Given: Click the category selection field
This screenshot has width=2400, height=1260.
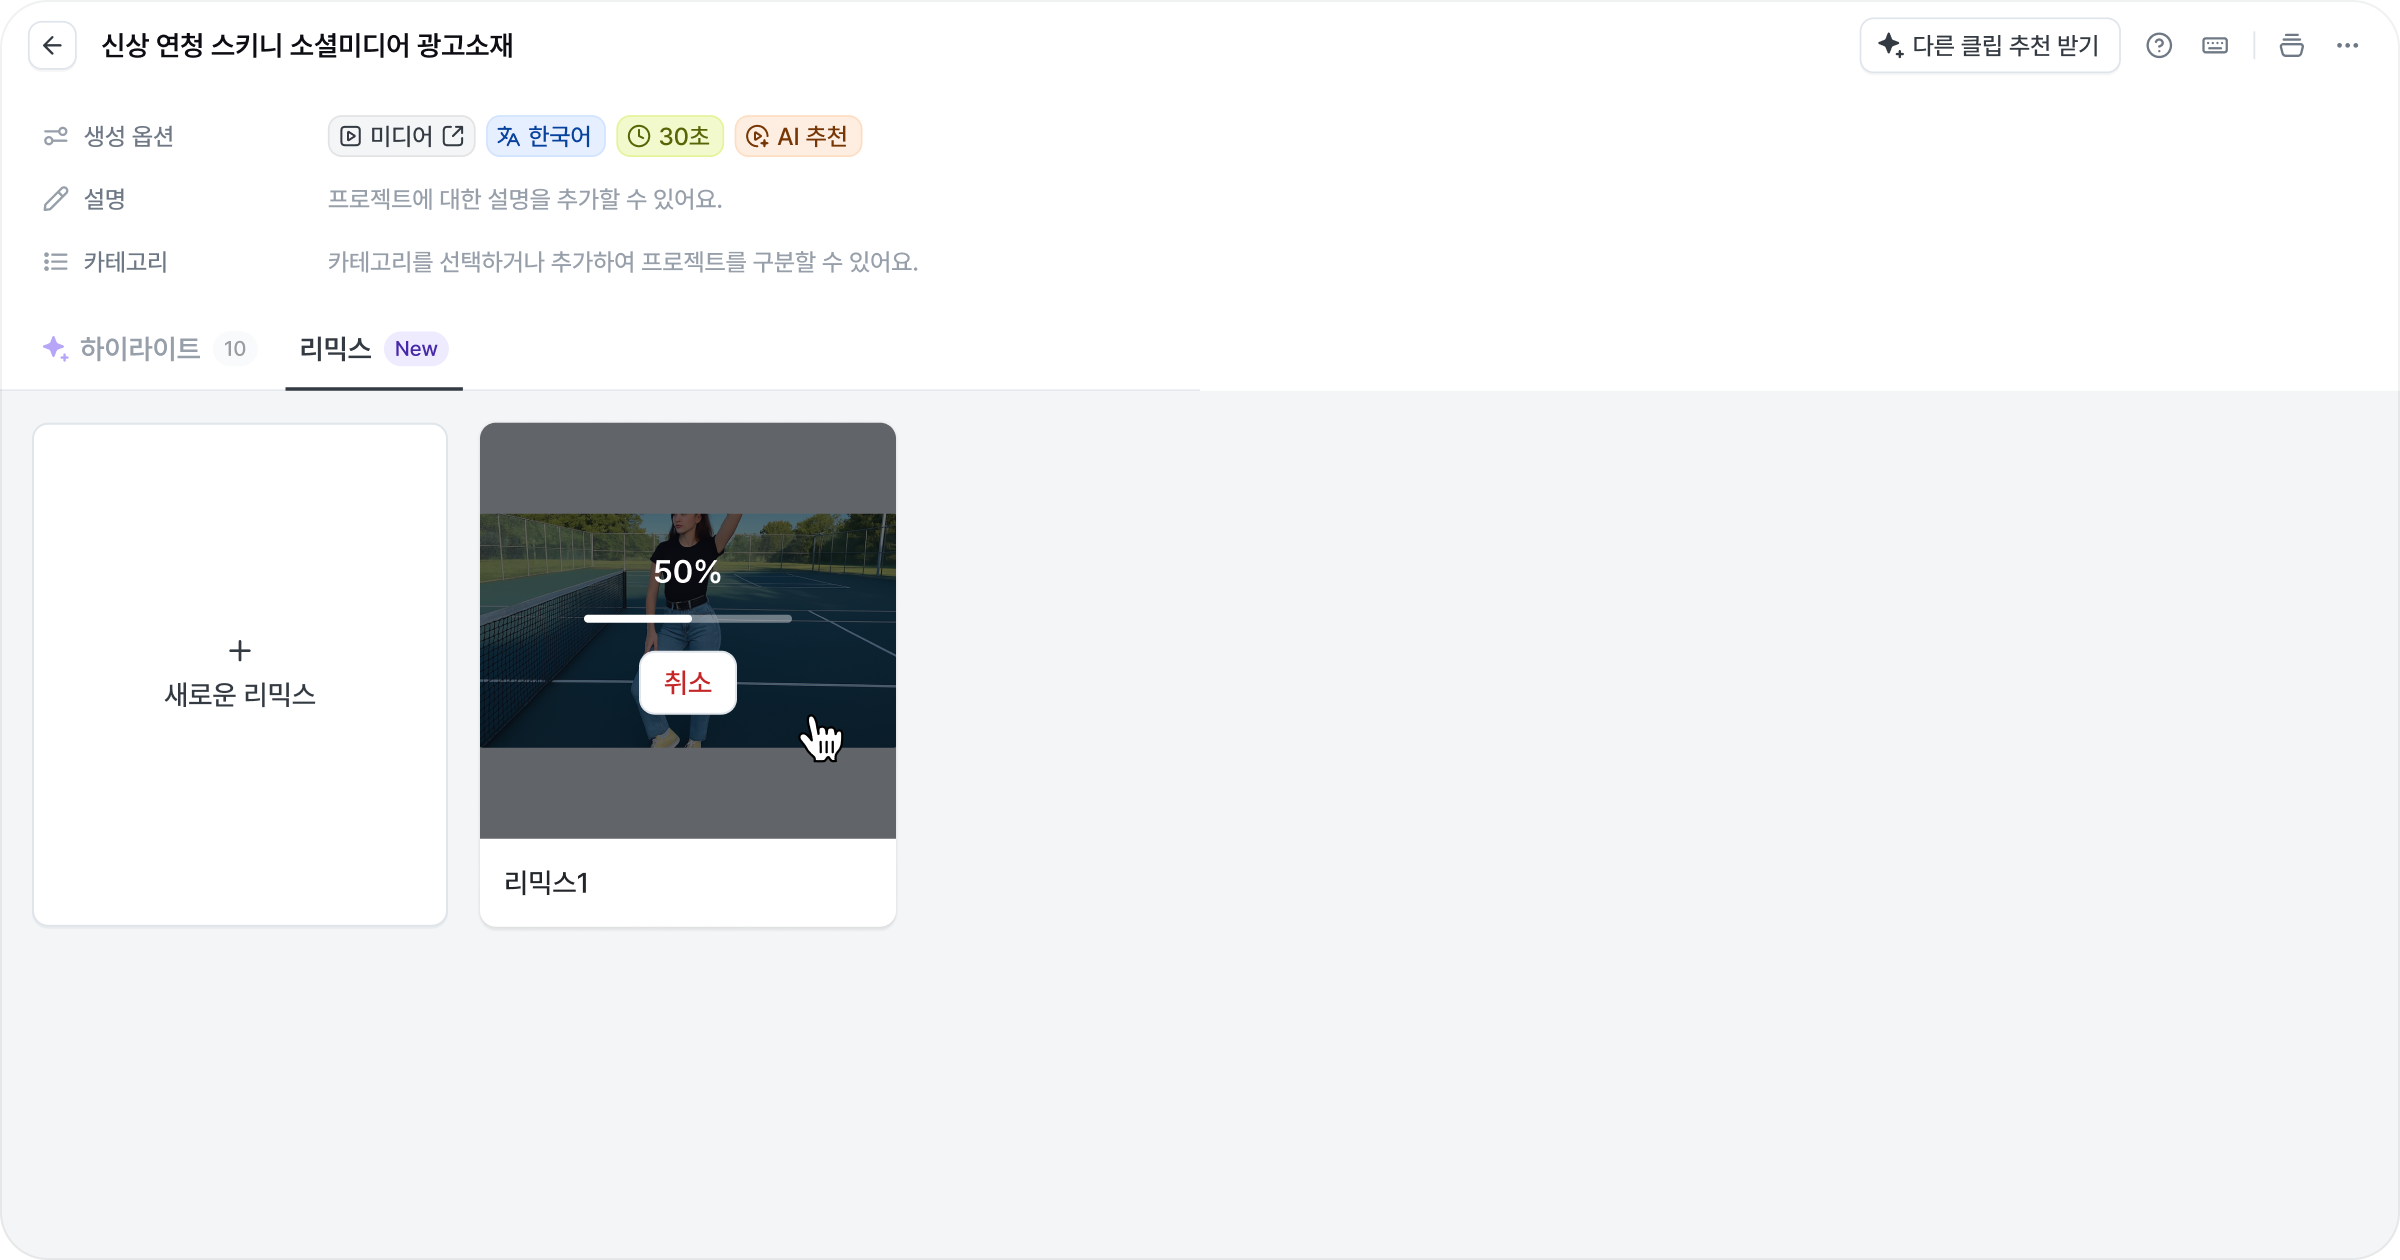Looking at the screenshot, I should click(x=623, y=262).
